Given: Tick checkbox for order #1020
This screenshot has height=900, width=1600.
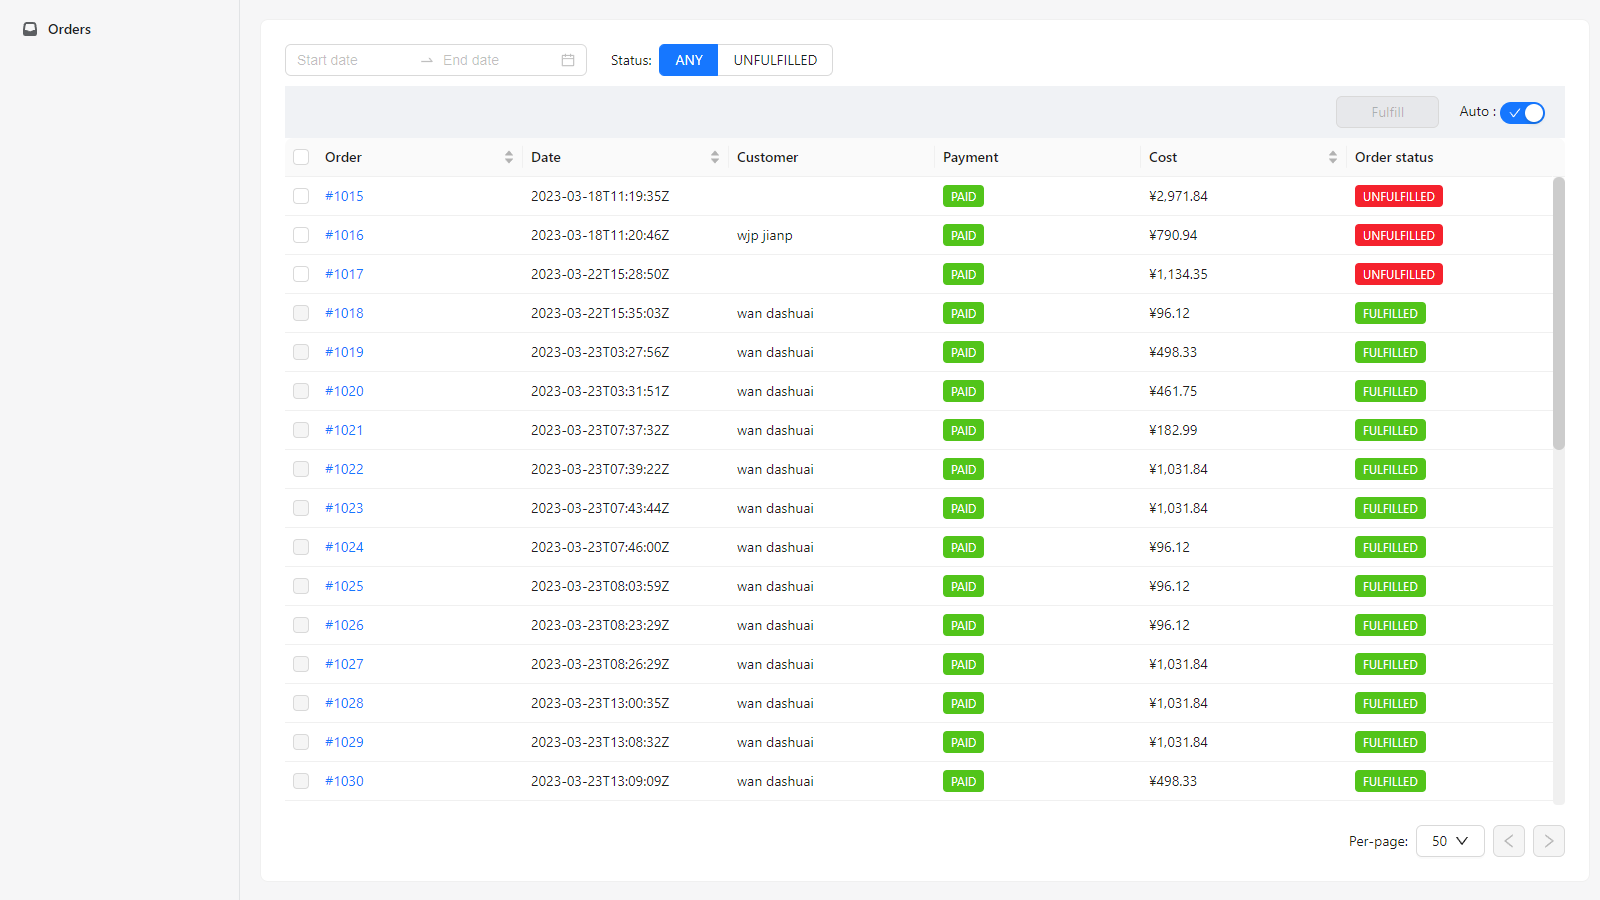Looking at the screenshot, I should point(301,391).
